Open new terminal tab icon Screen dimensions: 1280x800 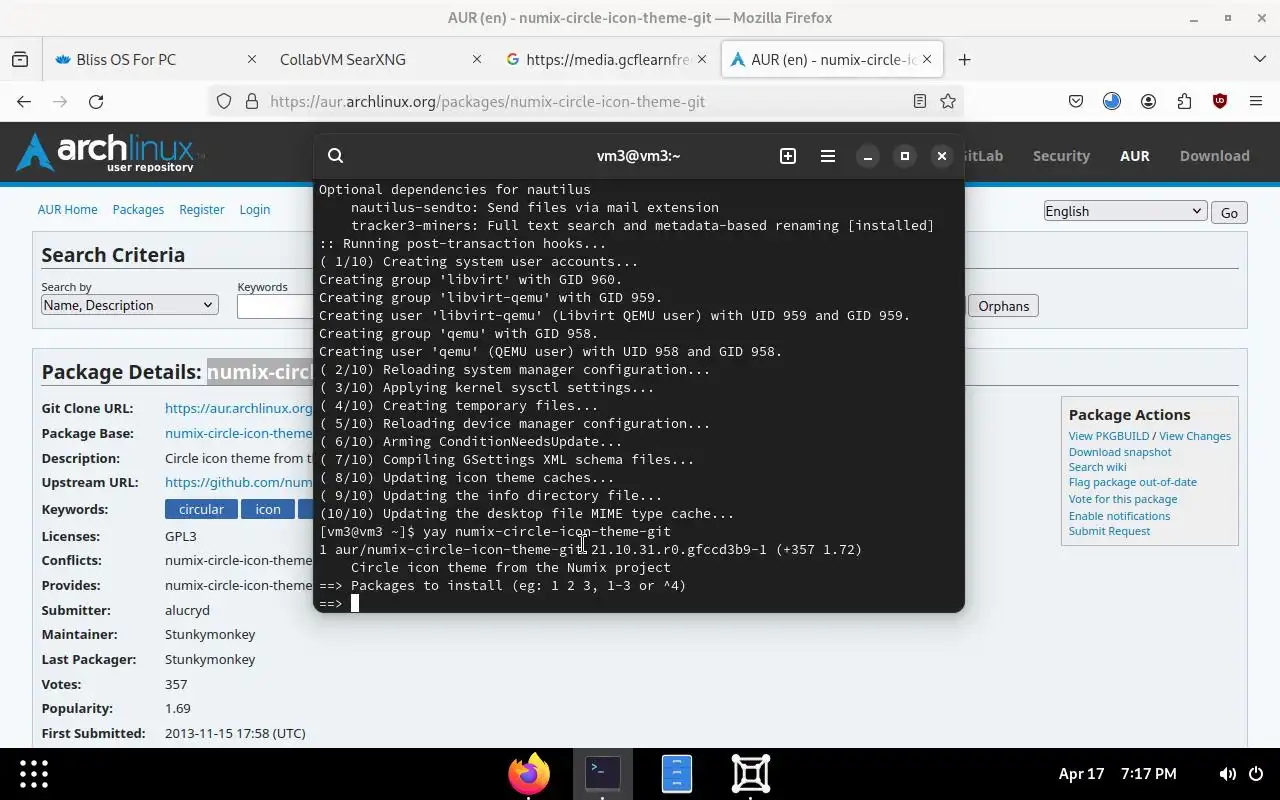click(x=788, y=156)
